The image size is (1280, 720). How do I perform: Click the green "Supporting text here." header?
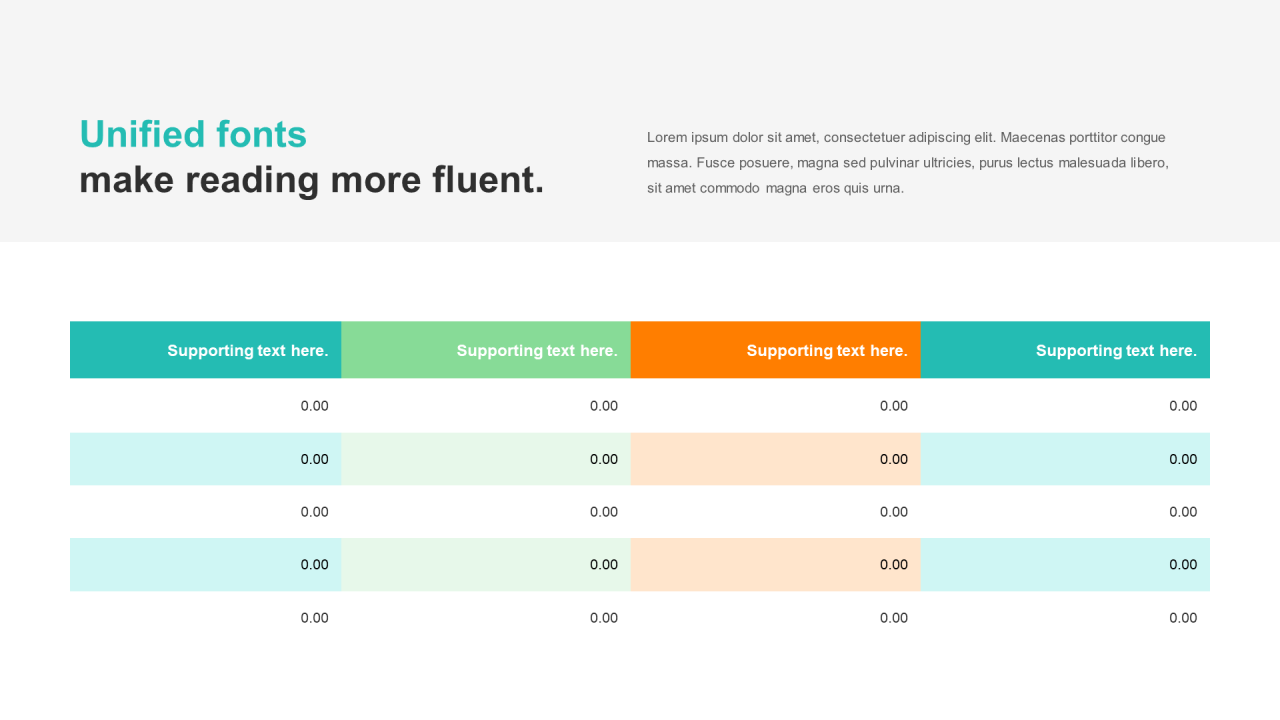[486, 350]
